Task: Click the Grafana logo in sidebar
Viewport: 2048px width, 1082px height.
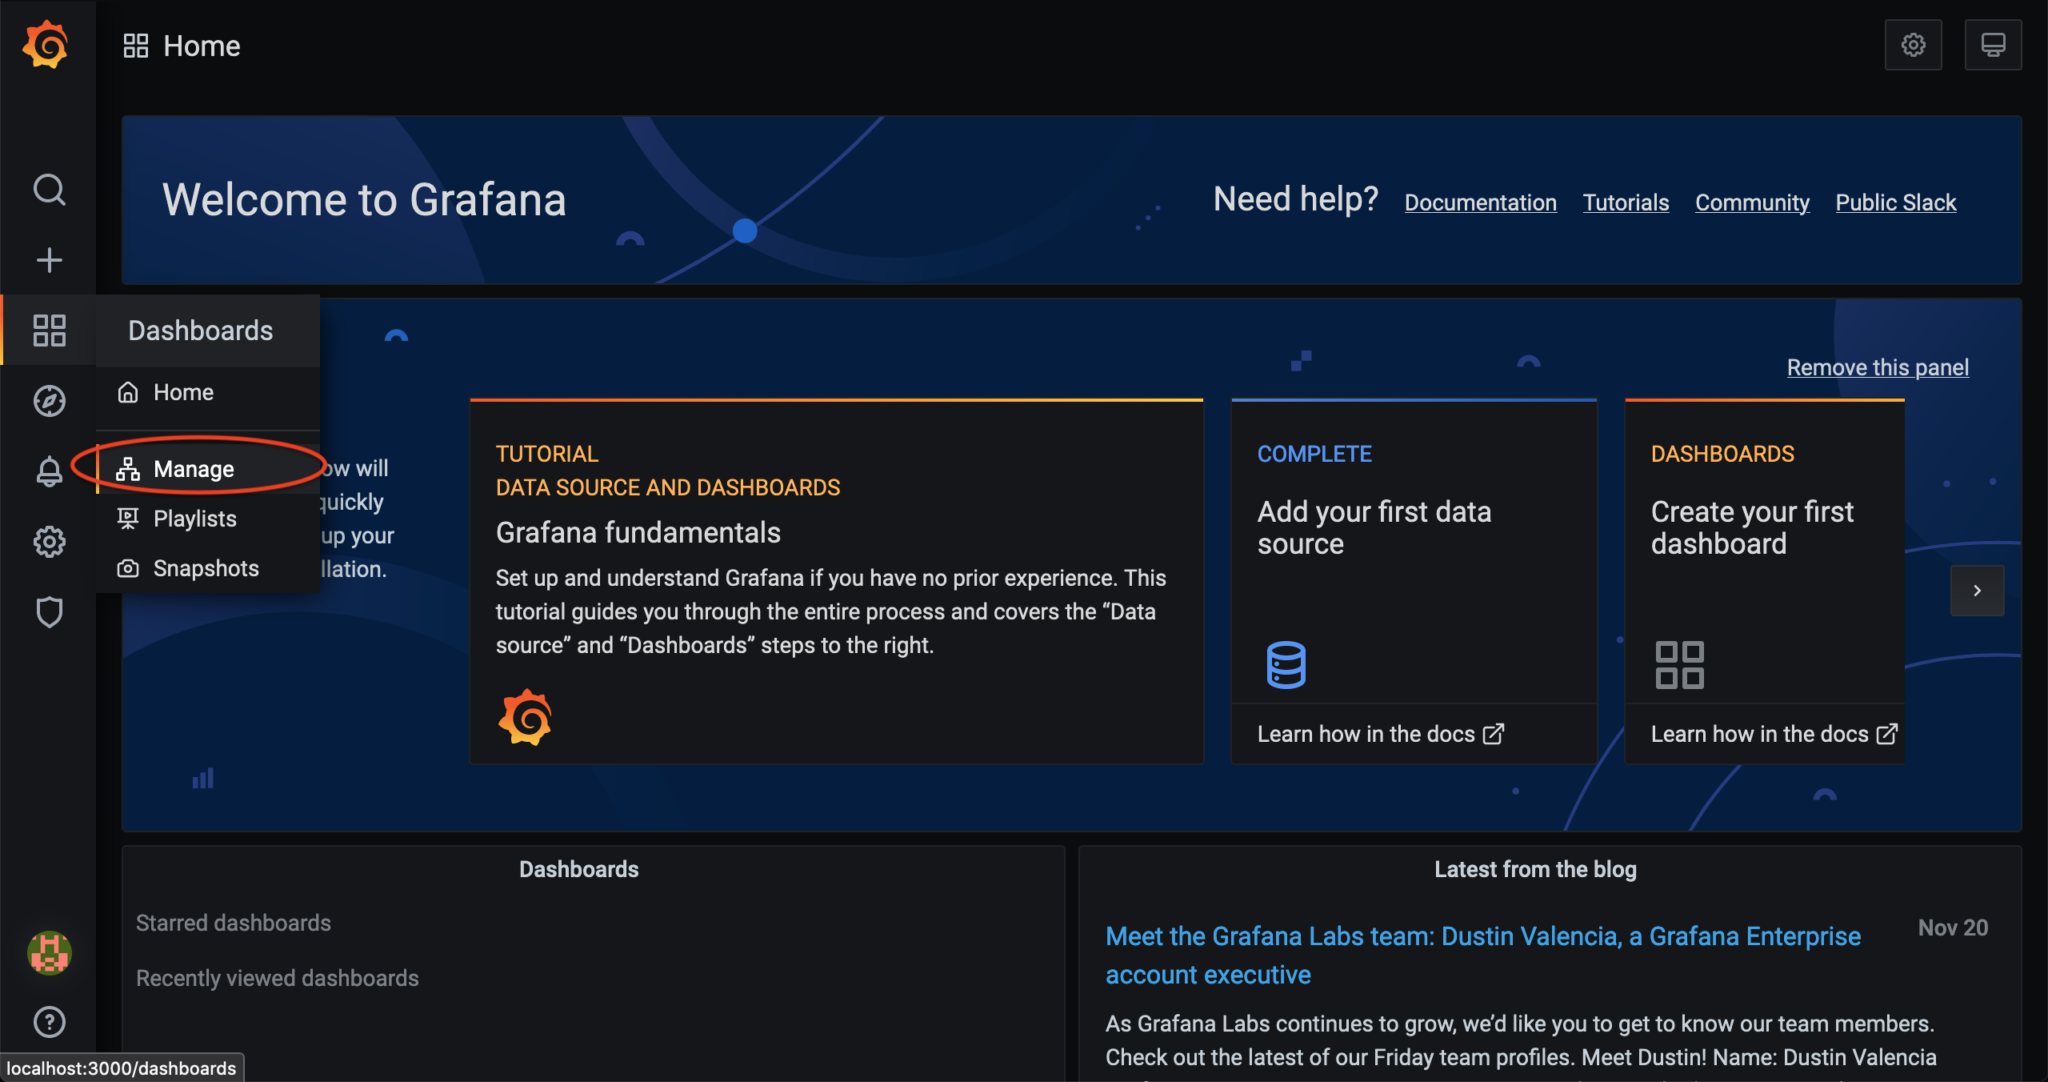Action: pos(46,45)
